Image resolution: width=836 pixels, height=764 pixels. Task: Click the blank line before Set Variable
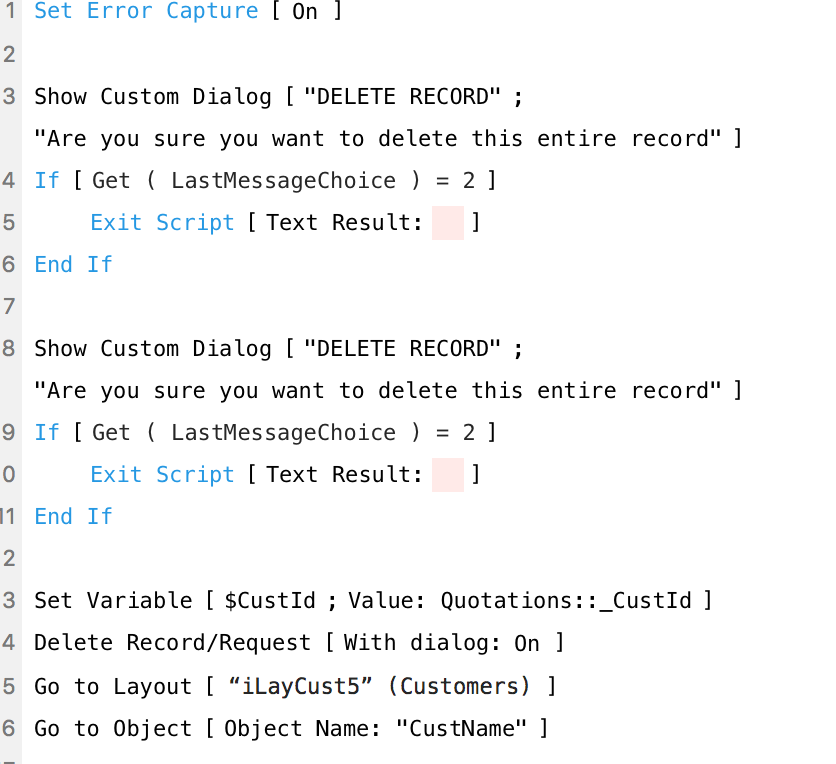(x=427, y=559)
